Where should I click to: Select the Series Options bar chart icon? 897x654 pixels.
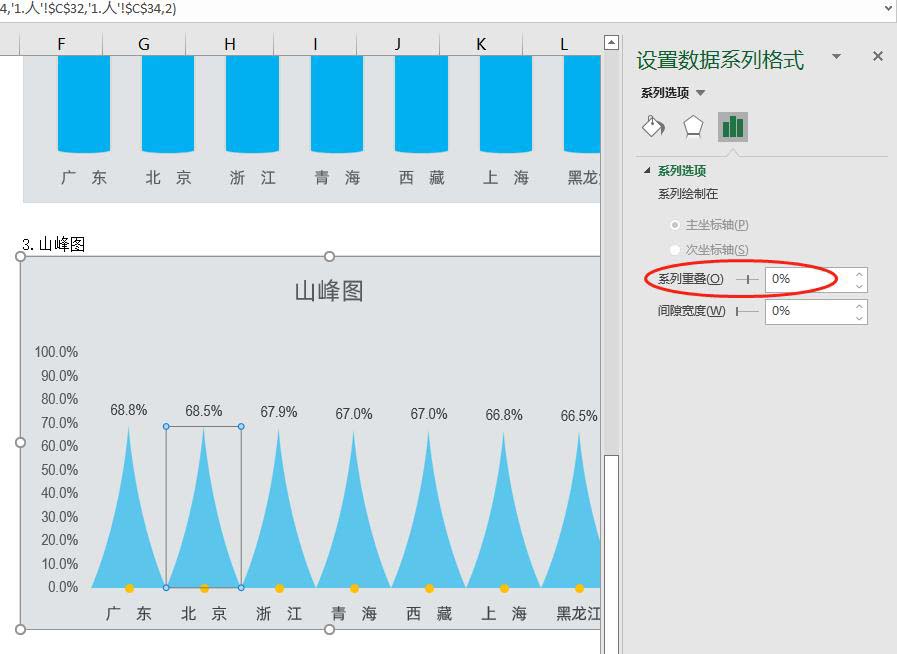click(x=733, y=126)
